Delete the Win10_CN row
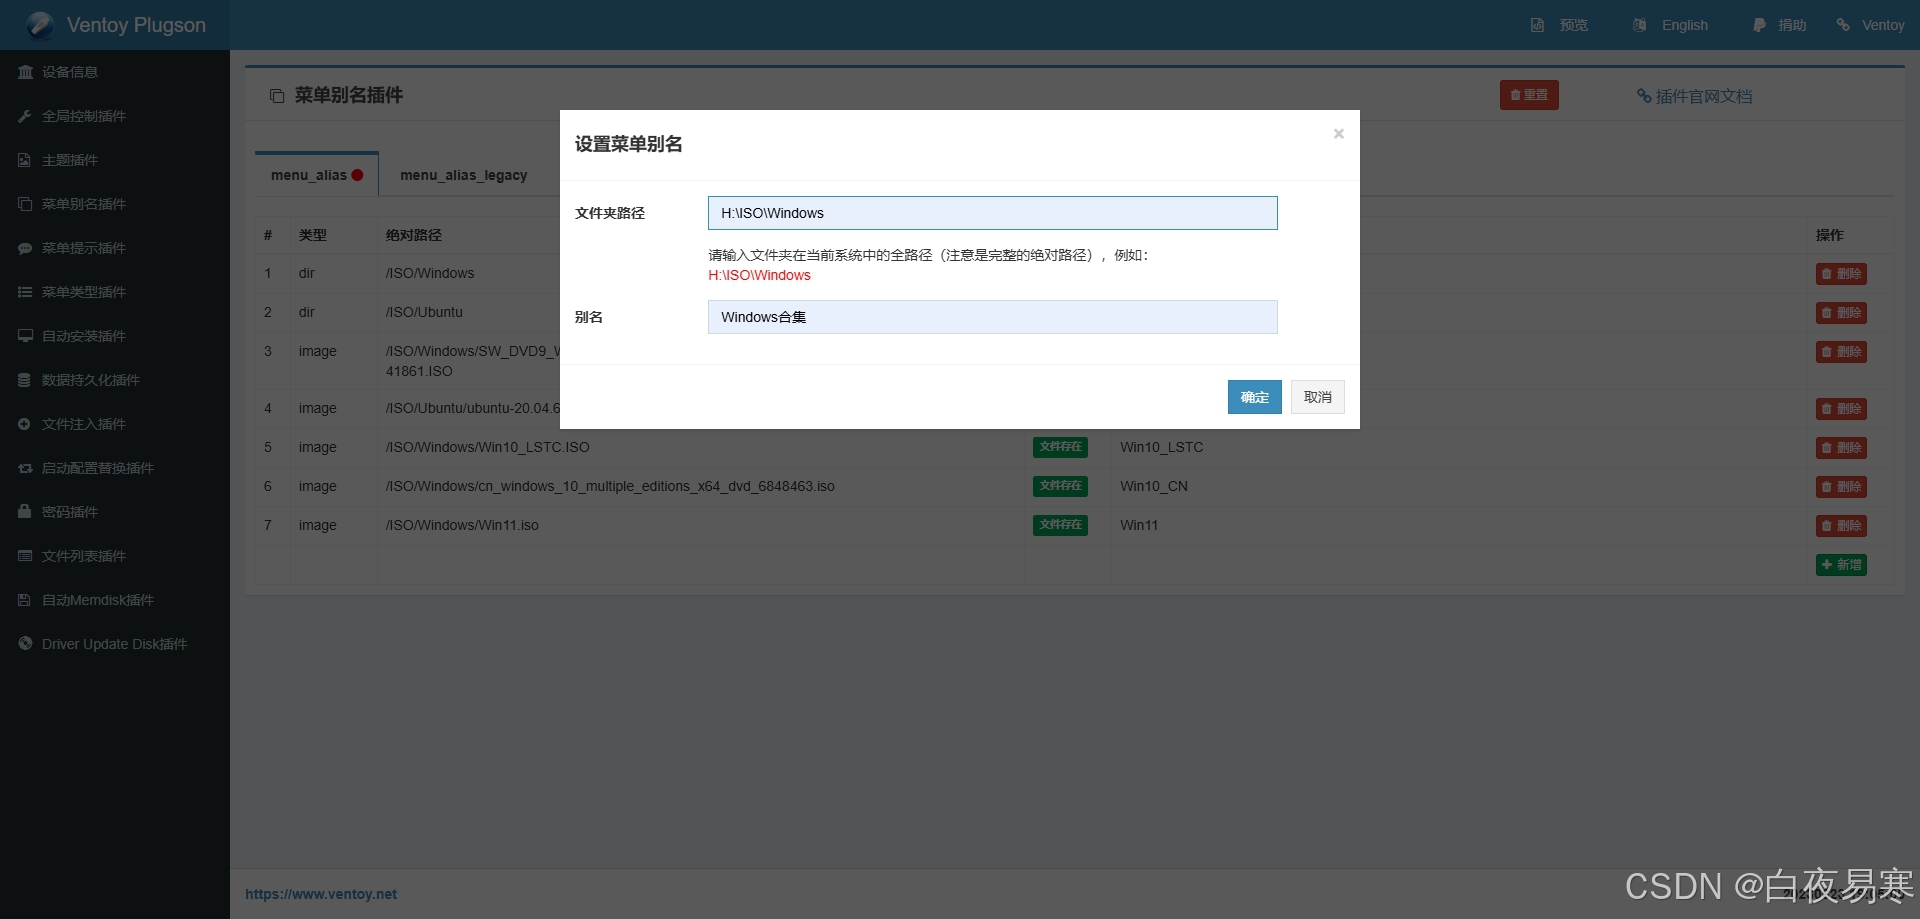Image resolution: width=1920 pixels, height=919 pixels. (1841, 487)
